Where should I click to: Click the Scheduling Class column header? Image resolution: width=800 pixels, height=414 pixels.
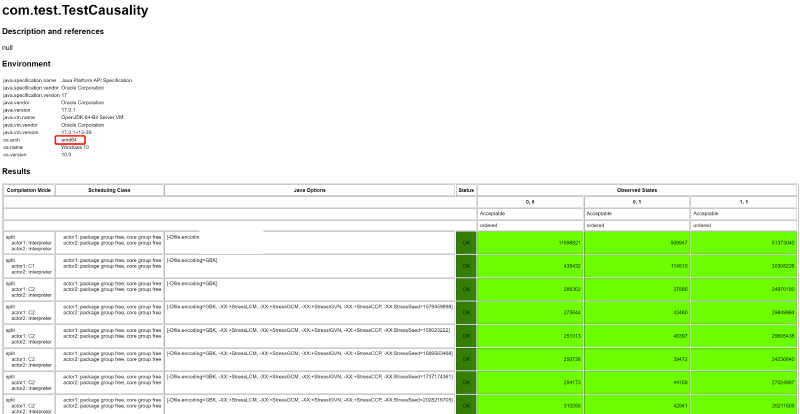(x=109, y=189)
